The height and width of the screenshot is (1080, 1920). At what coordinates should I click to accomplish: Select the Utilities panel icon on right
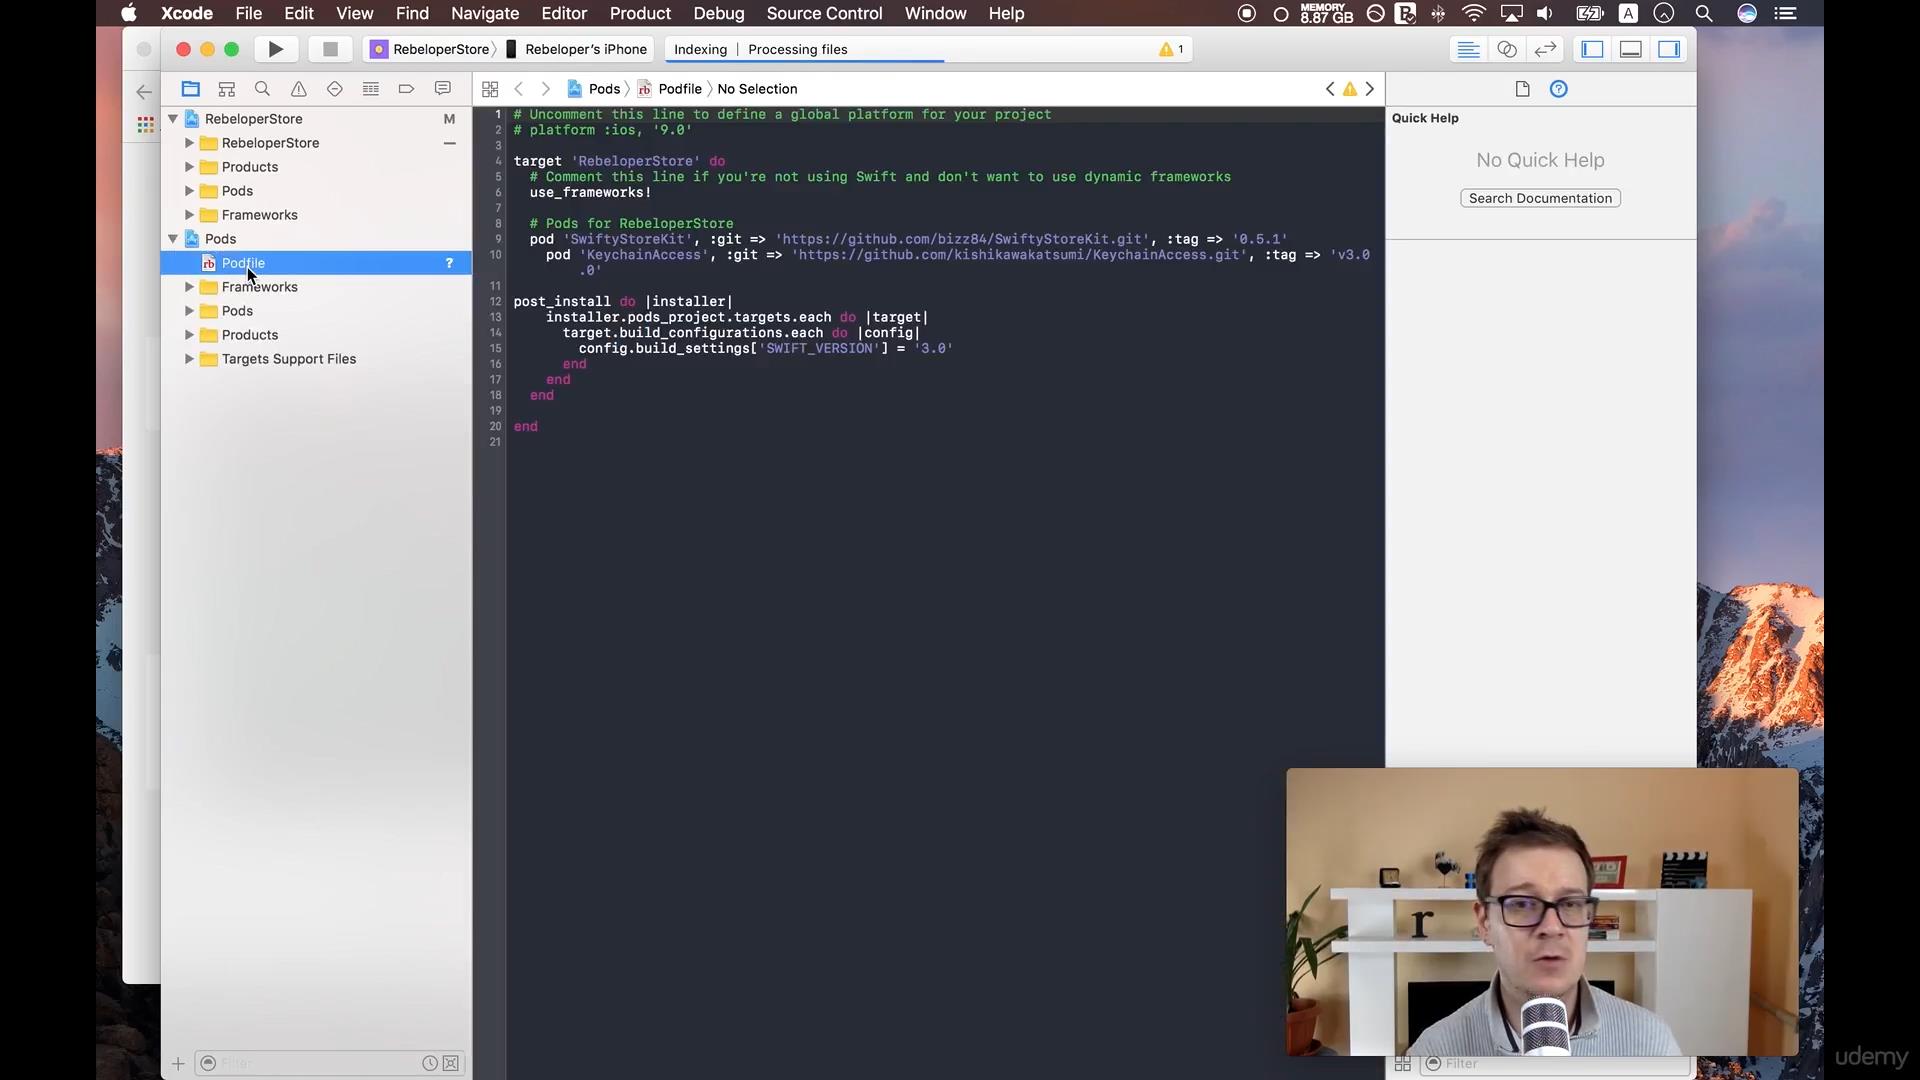(x=1668, y=49)
